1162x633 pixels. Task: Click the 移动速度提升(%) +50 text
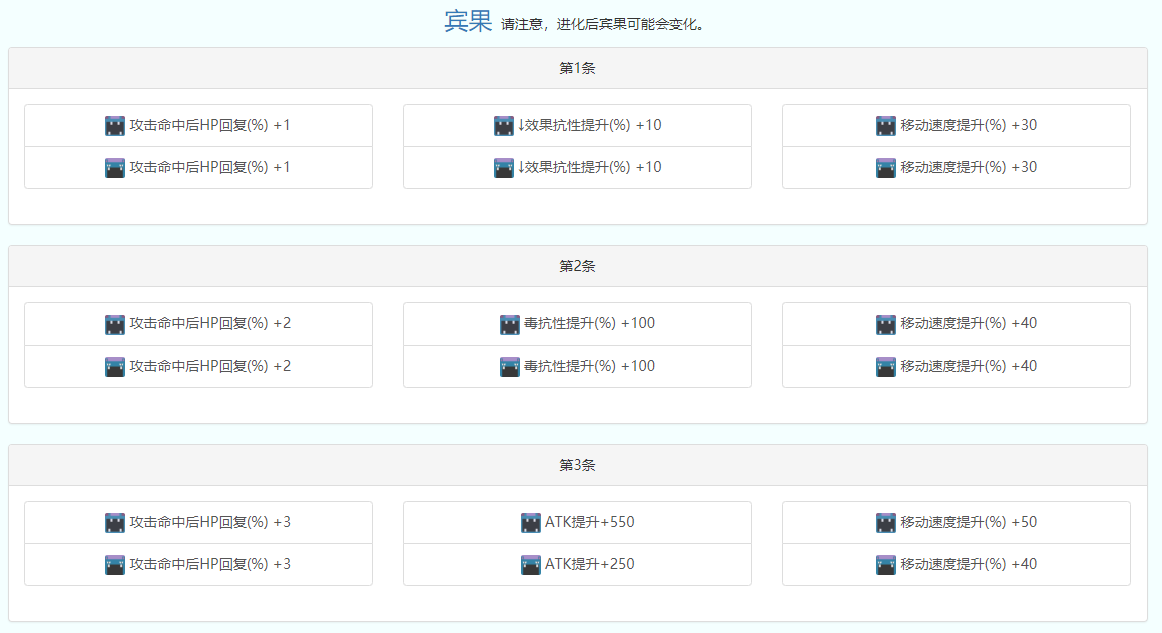[x=968, y=522]
